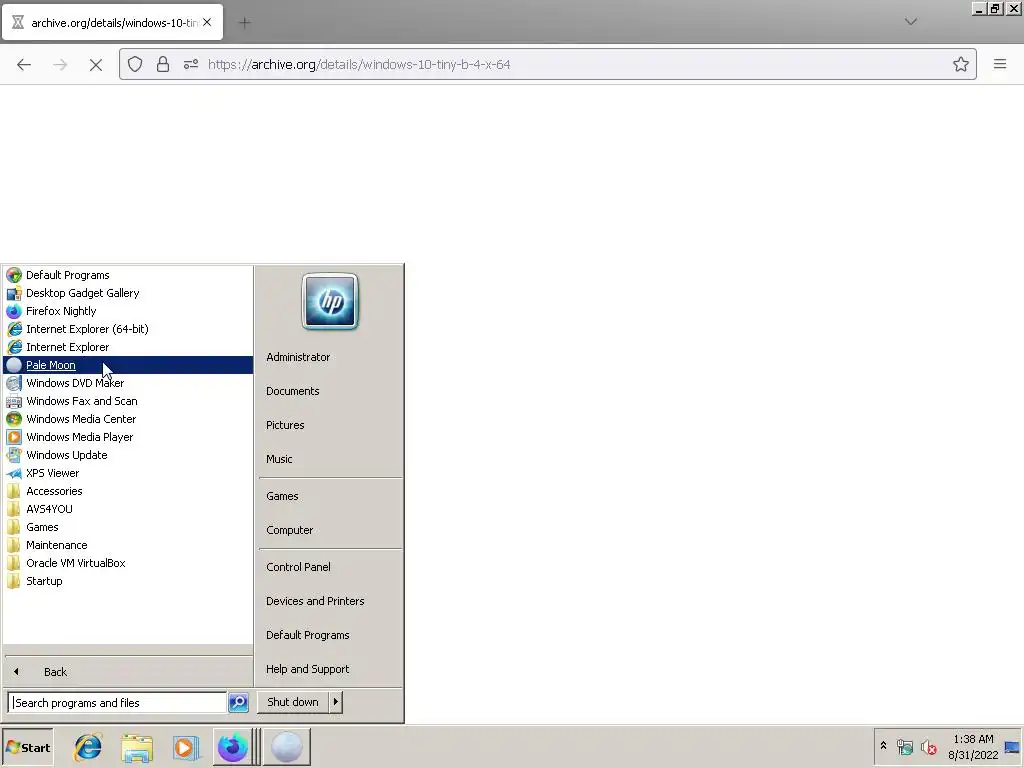Screen dimensions: 1024x768
Task: Click the Start button on the taskbar
Action: [x=27, y=747]
